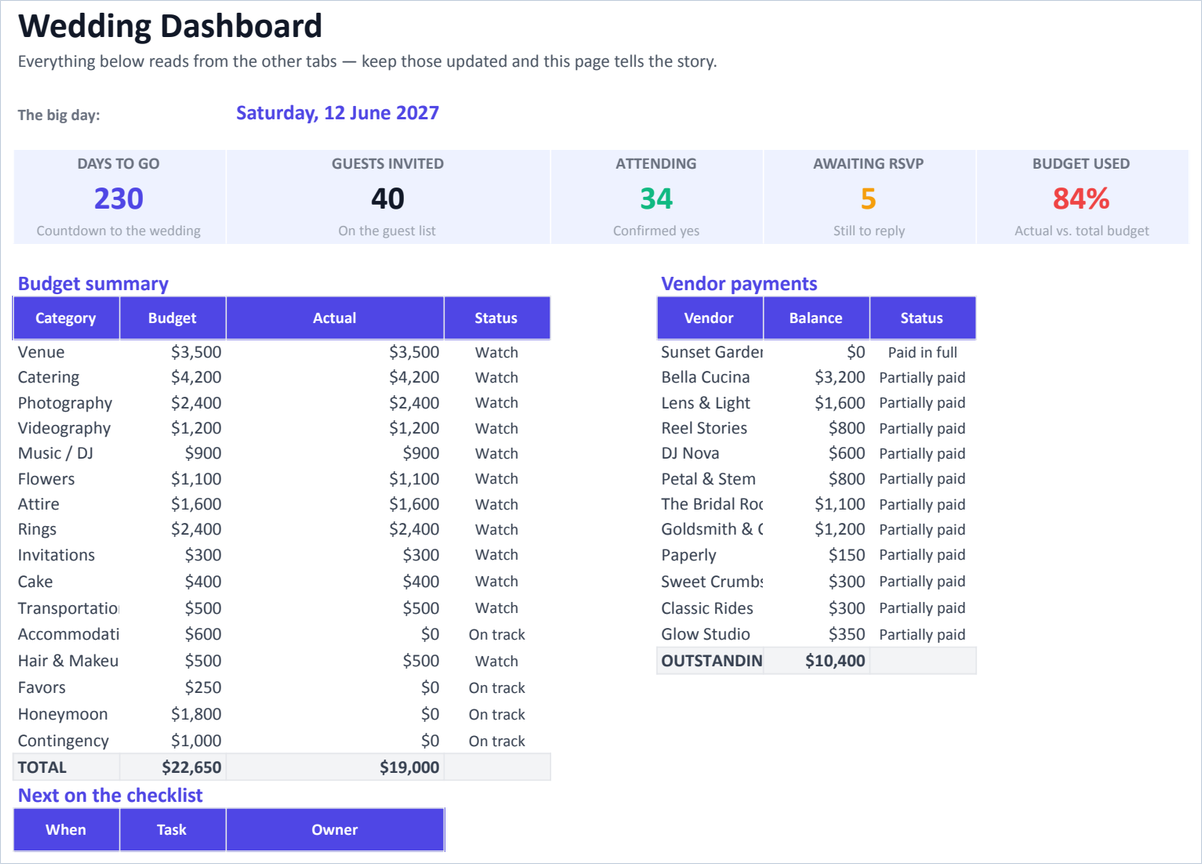Click the Attending count 34
The width and height of the screenshot is (1202, 864).
pyautogui.click(x=656, y=198)
